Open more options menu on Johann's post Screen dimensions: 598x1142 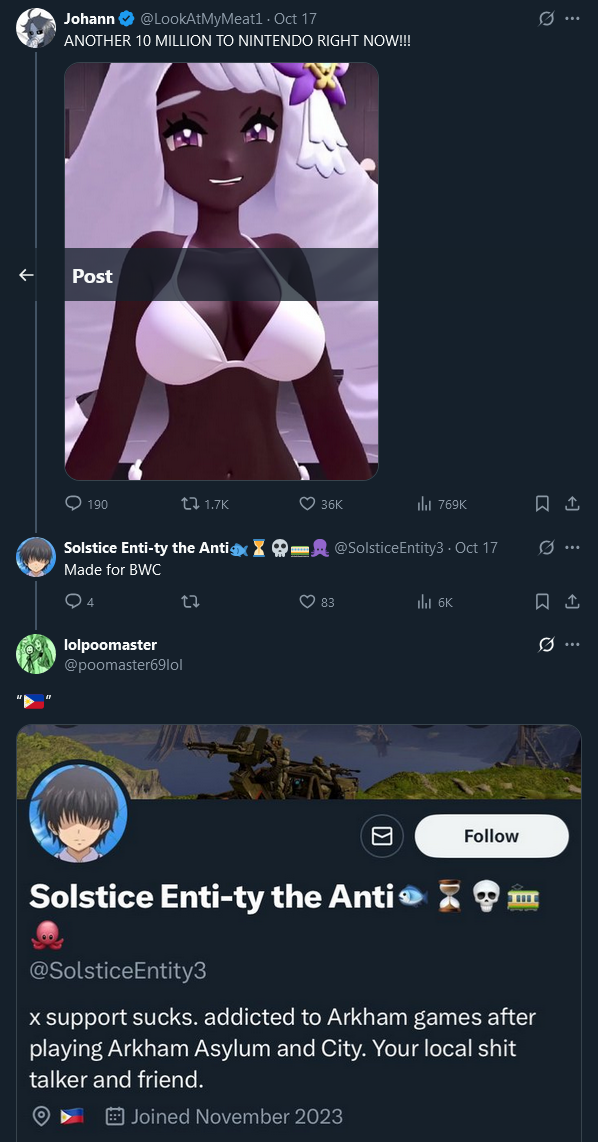(573, 19)
